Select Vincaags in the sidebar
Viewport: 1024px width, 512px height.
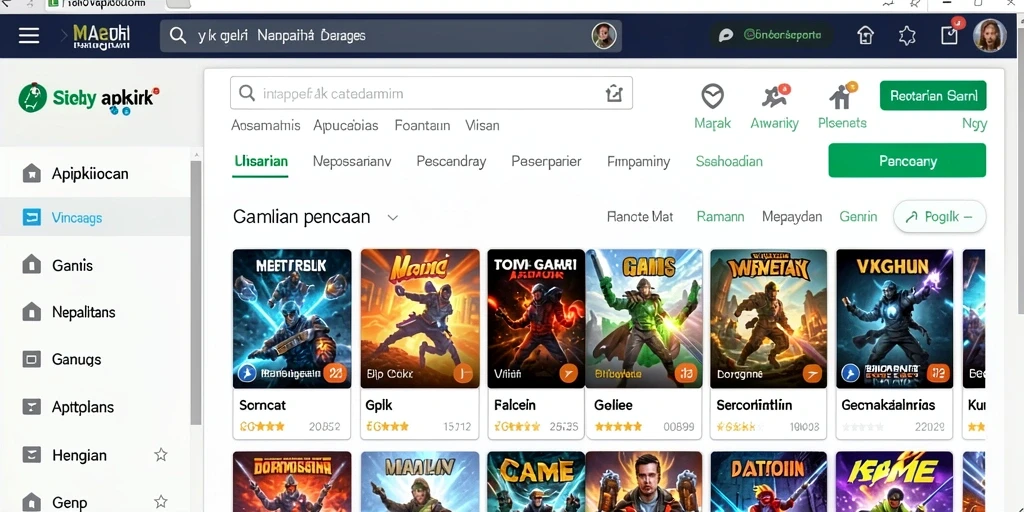[95, 217]
